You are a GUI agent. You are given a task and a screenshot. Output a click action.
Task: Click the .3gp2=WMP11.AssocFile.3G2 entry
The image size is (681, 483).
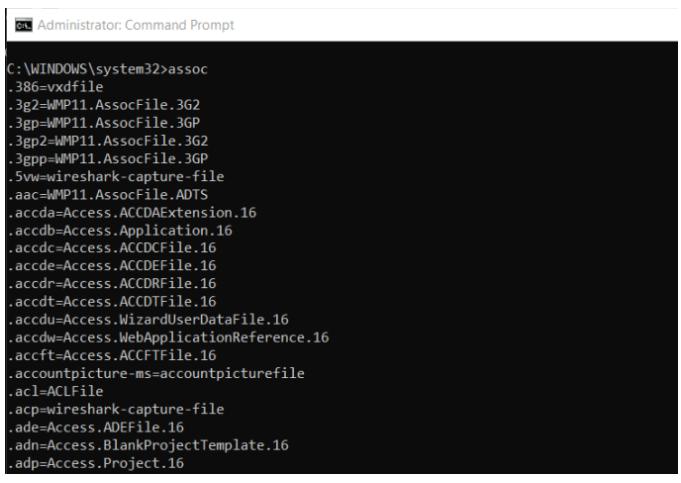(x=108, y=141)
